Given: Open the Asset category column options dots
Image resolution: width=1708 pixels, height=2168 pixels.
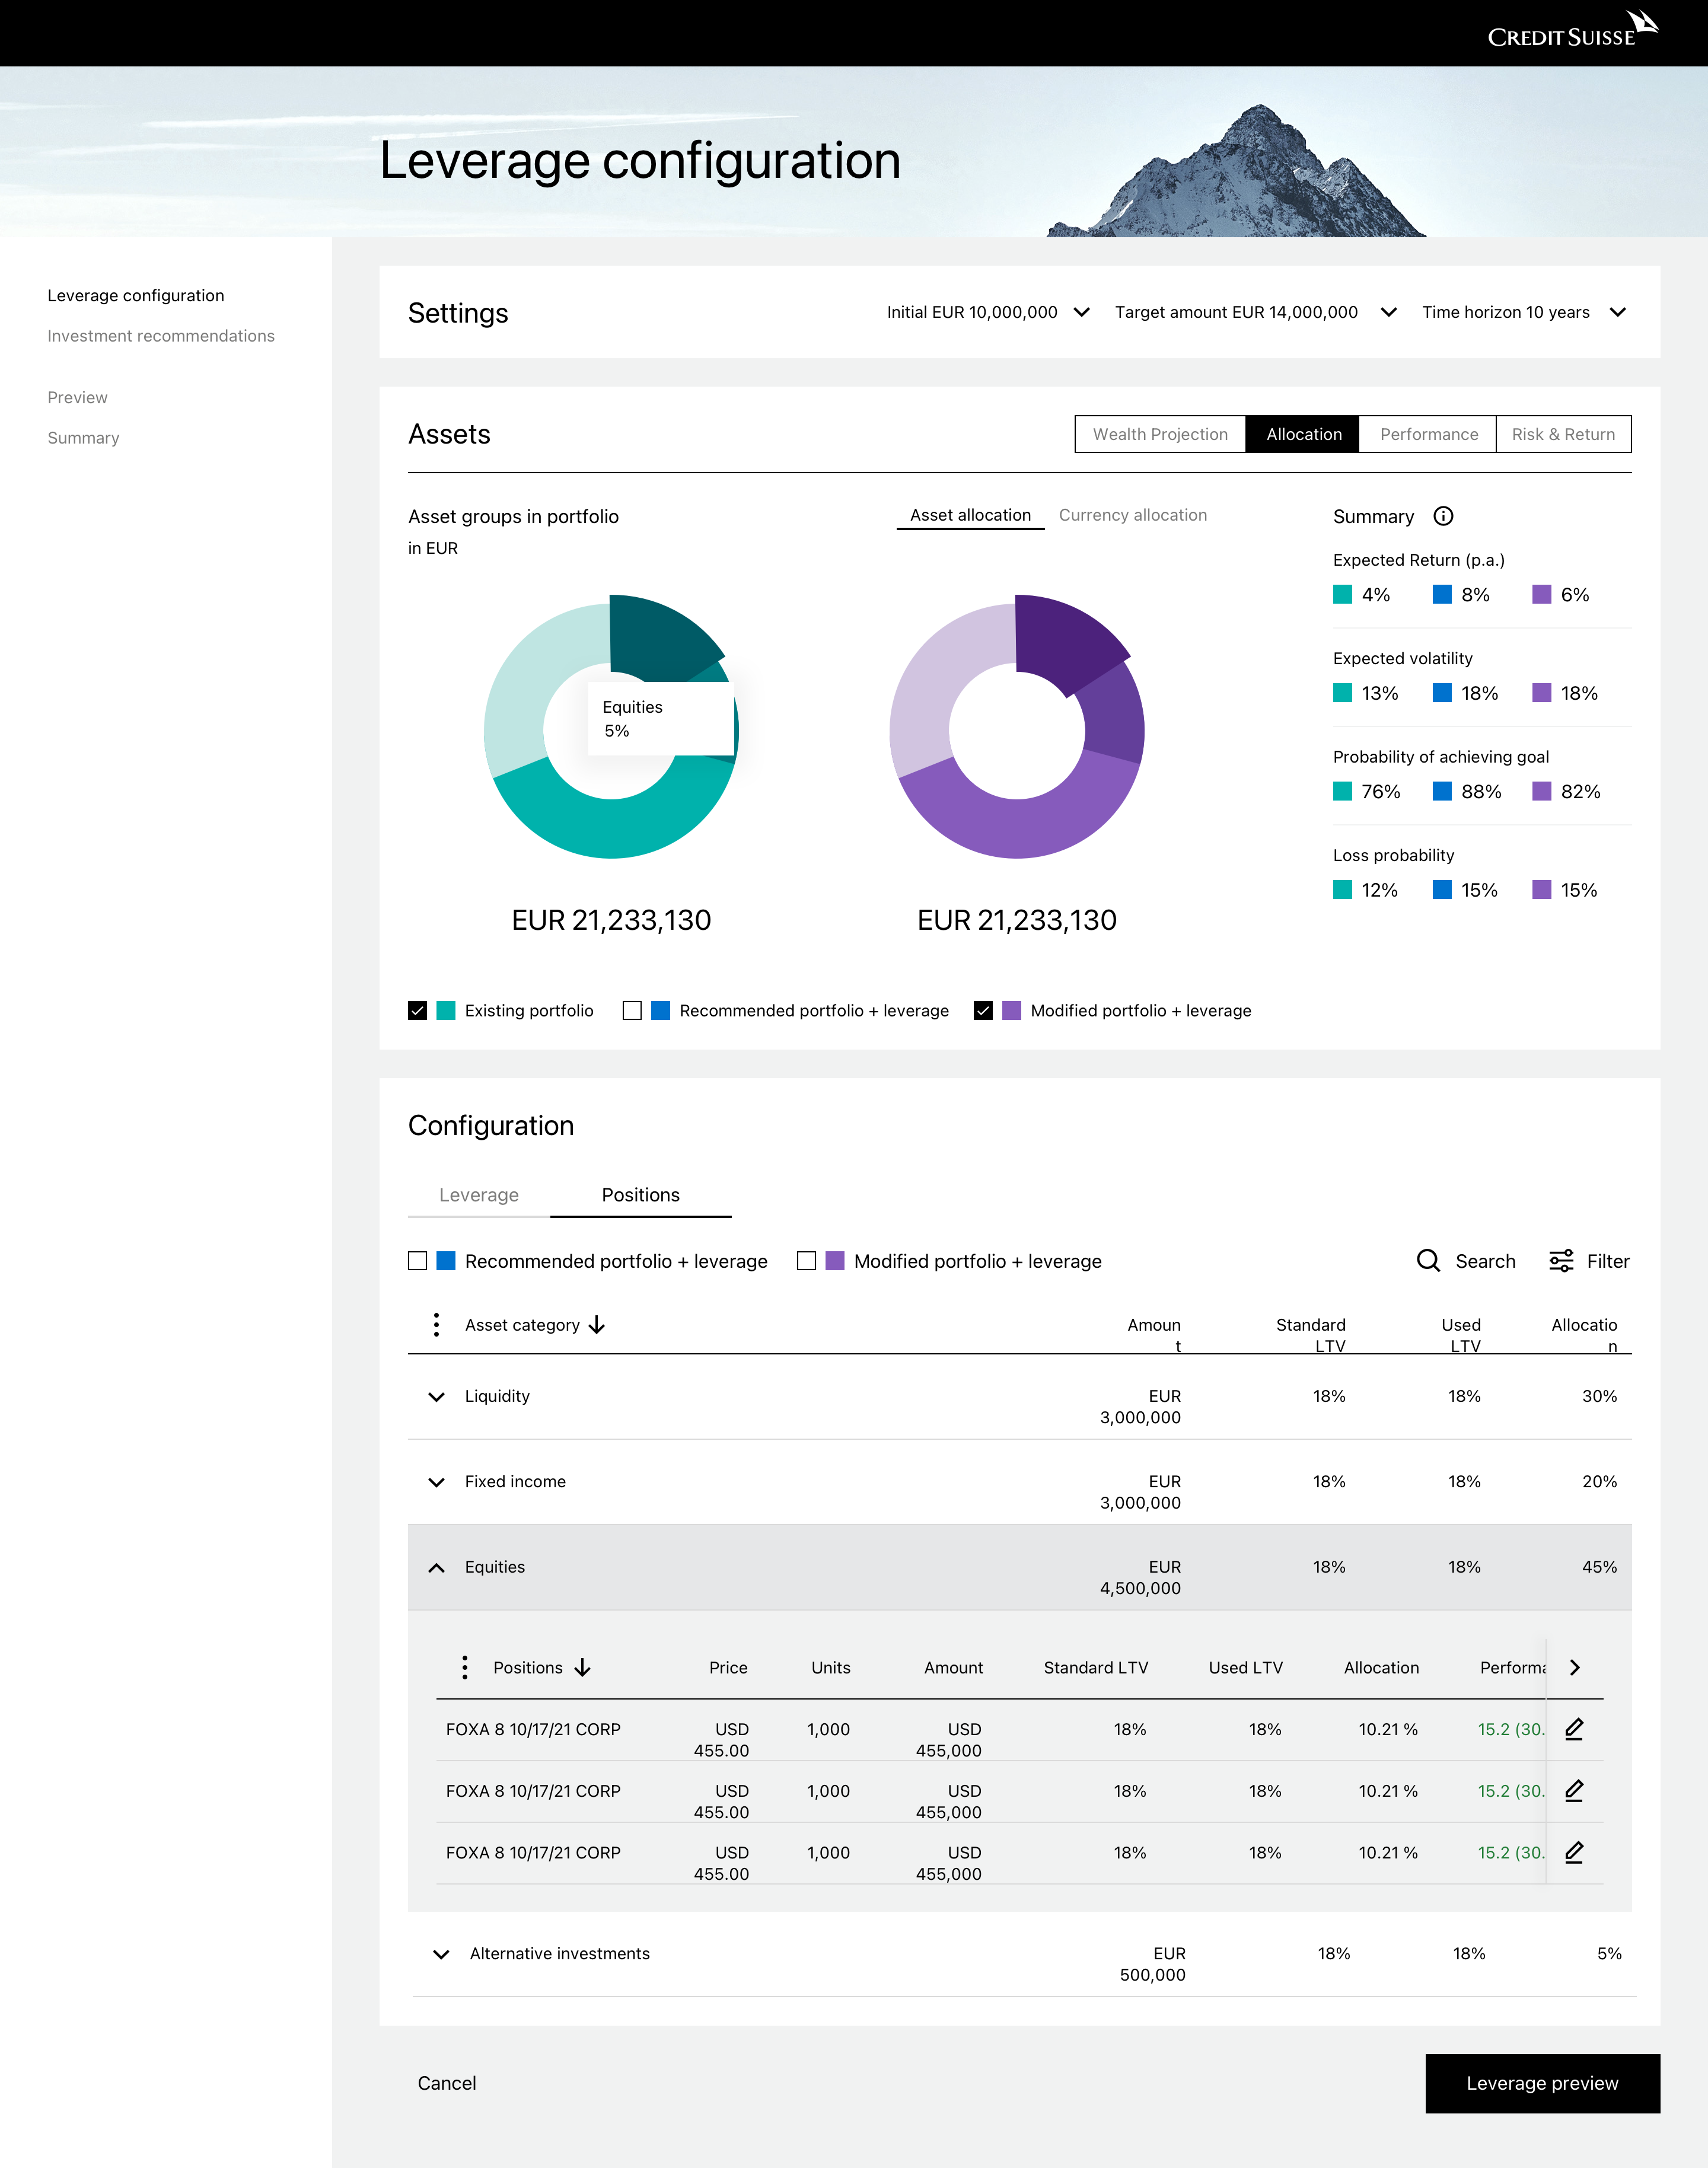Looking at the screenshot, I should 436,1325.
